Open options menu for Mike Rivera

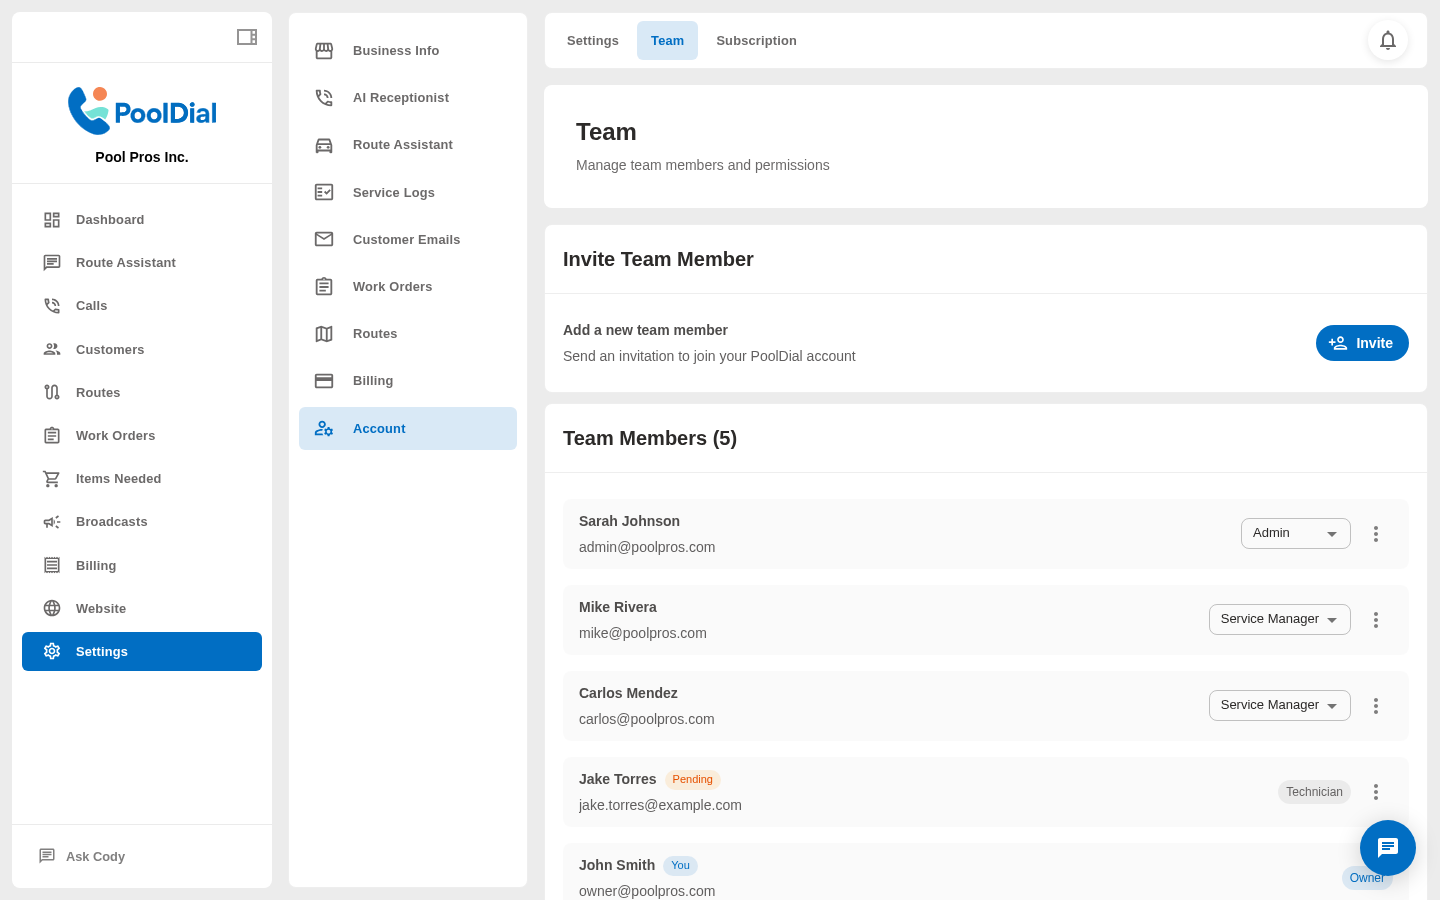1375,620
